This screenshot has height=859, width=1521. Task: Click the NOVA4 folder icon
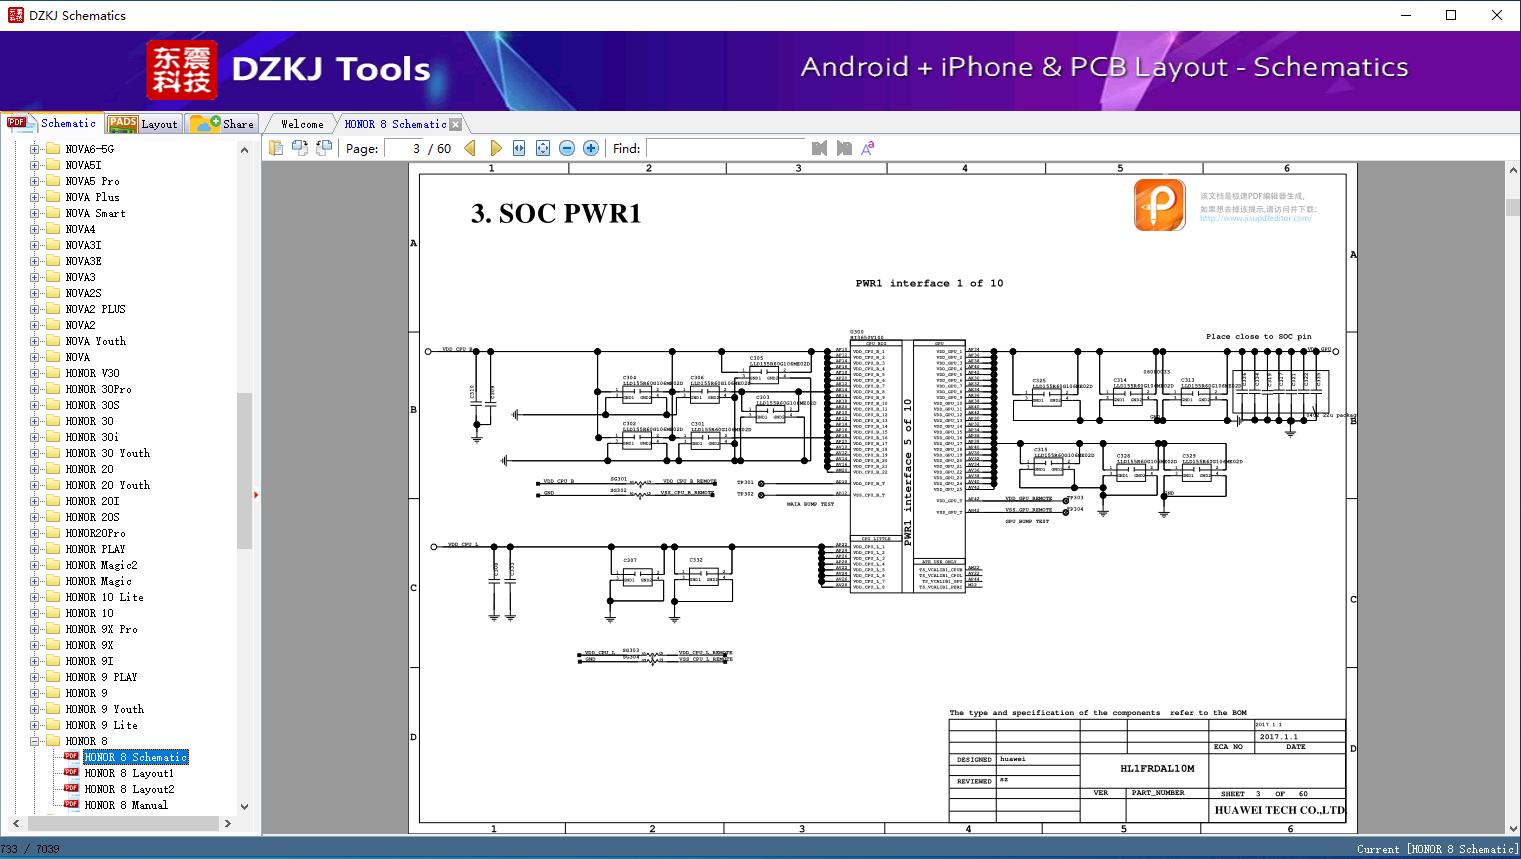pyautogui.click(x=53, y=229)
